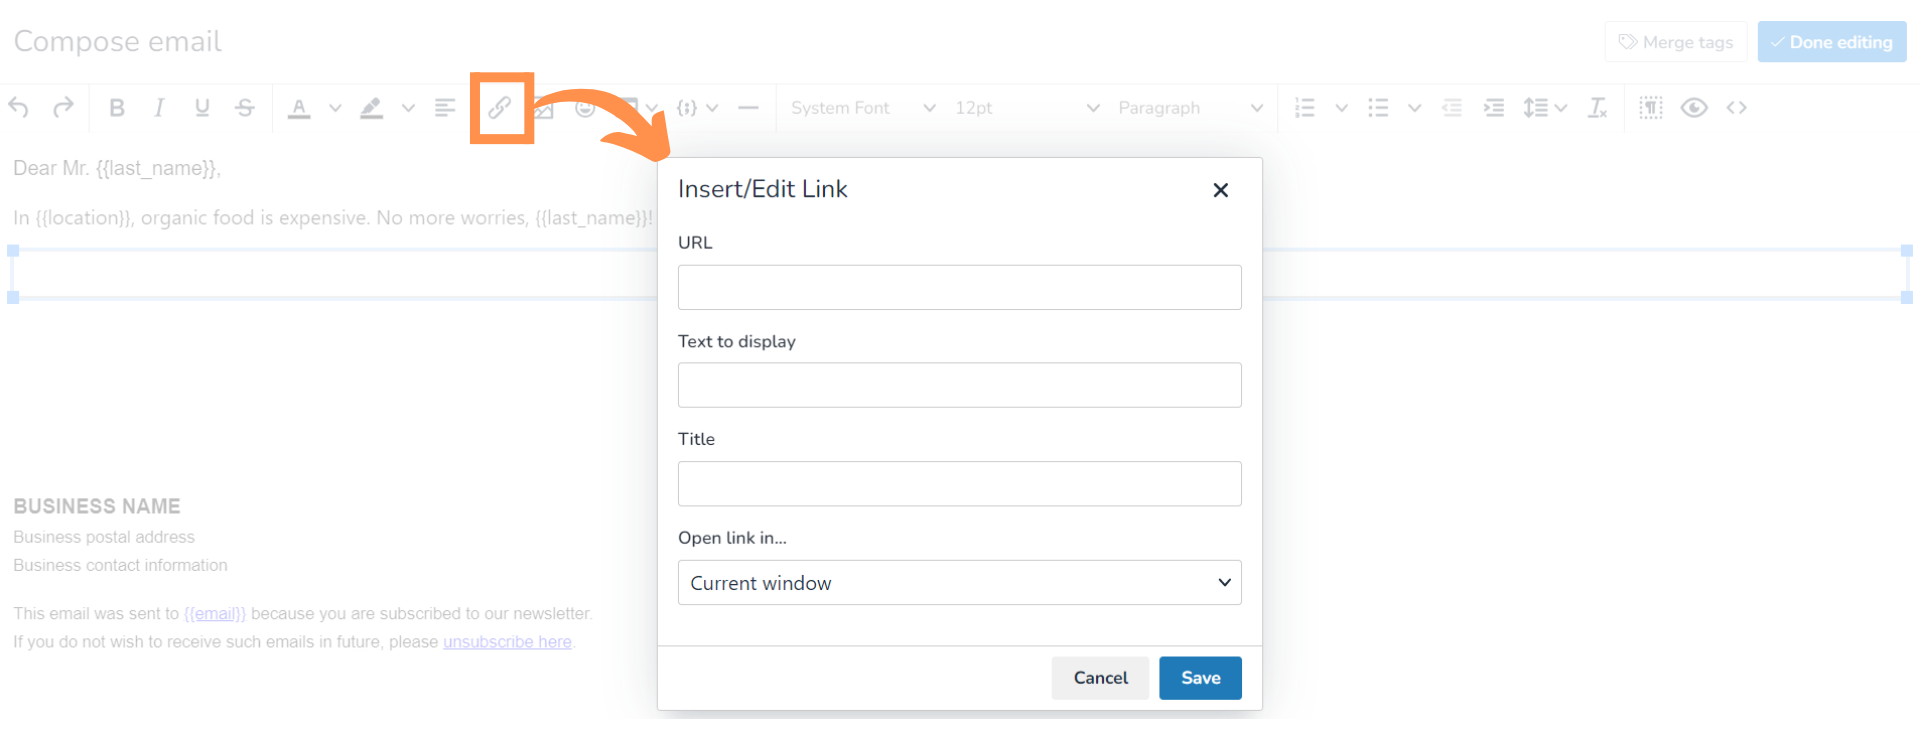Apply strikethrough formatting
This screenshot has height=736, width=1920.
[x=245, y=108]
